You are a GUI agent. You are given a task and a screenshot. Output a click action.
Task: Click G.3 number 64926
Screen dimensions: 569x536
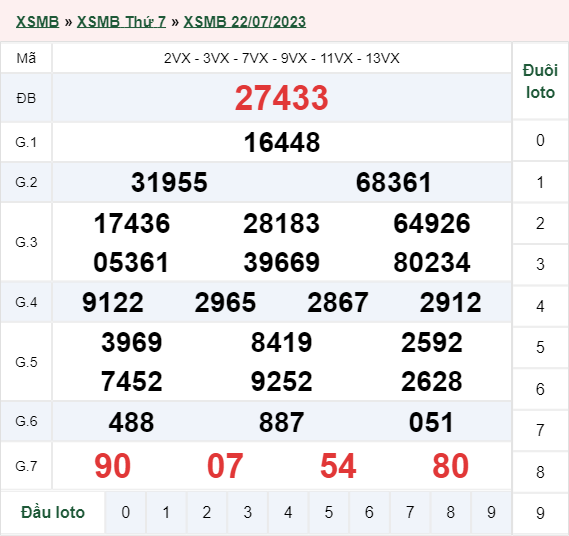click(432, 223)
